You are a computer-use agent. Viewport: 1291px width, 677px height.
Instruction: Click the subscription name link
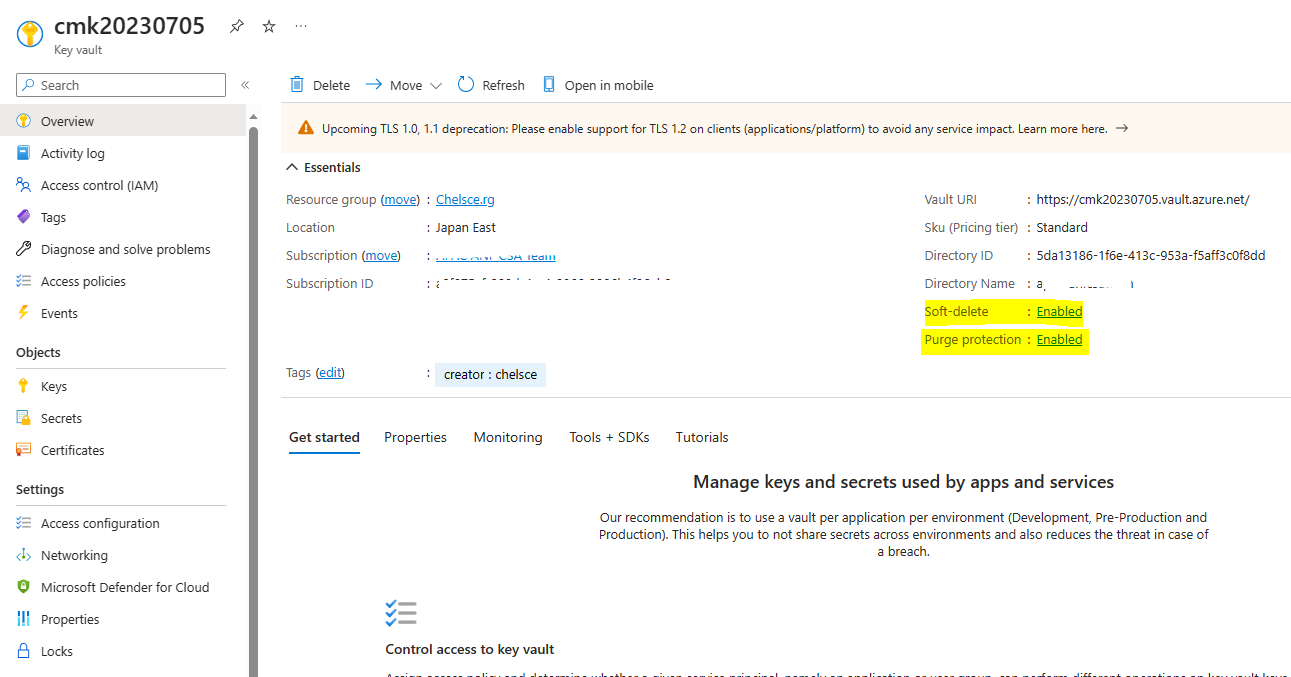(496, 256)
